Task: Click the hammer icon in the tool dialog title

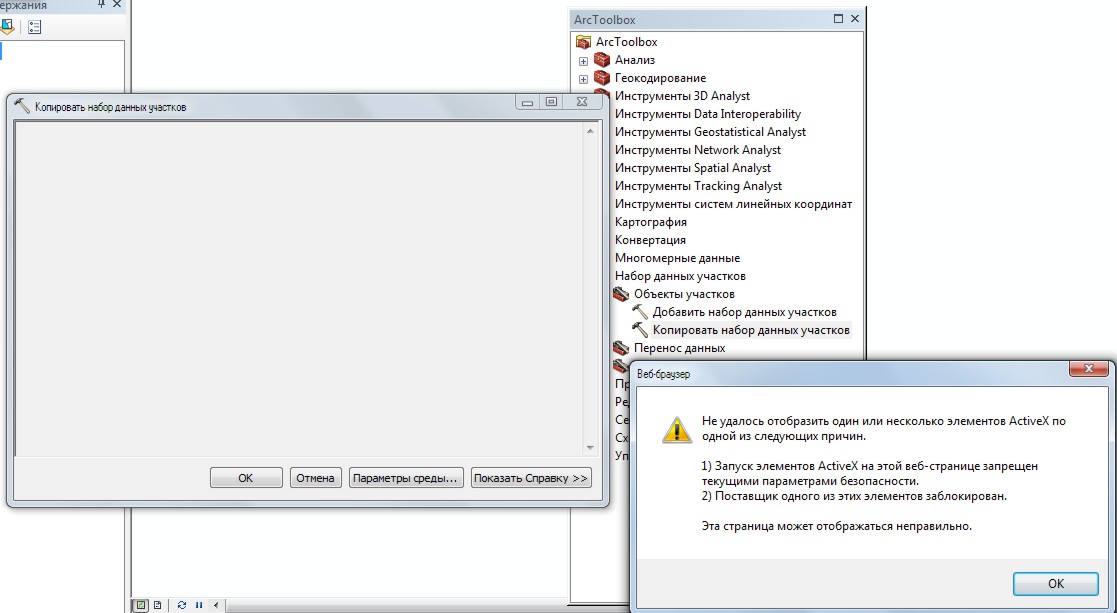Action: click(22, 106)
